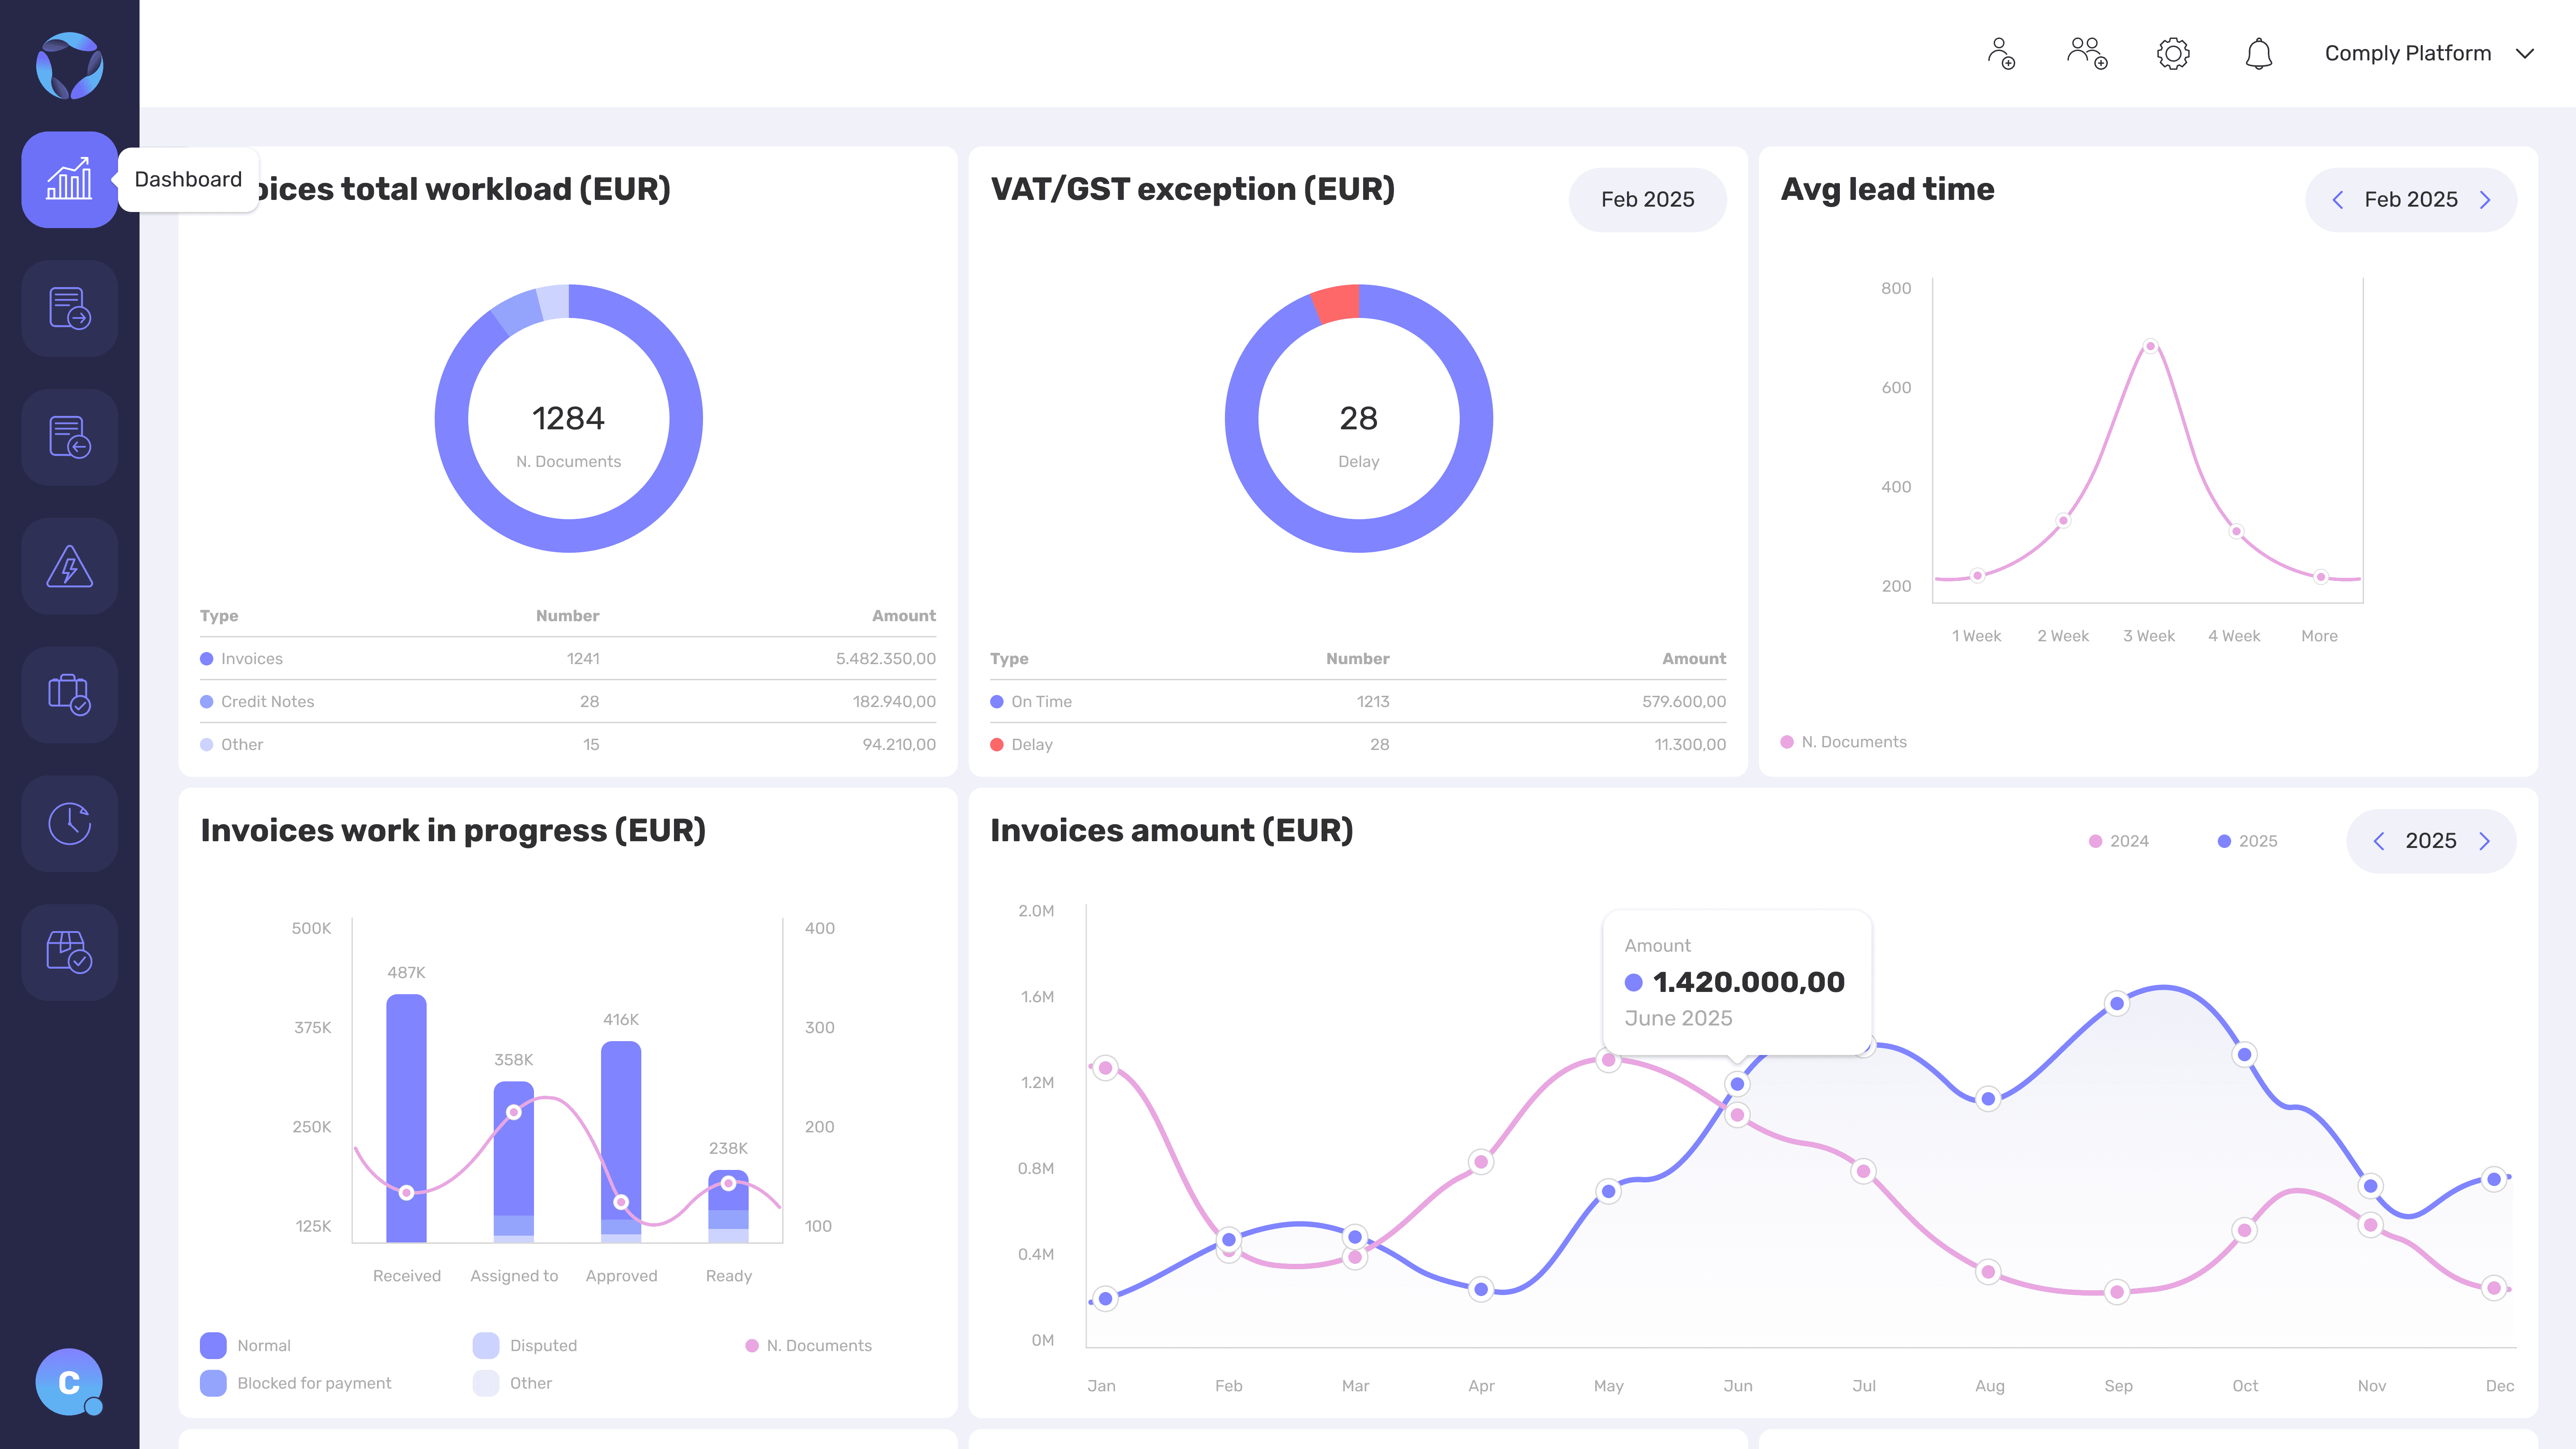The height and width of the screenshot is (1449, 2576).
Task: Click the Ready bar labeled 238K
Action: [728, 1206]
